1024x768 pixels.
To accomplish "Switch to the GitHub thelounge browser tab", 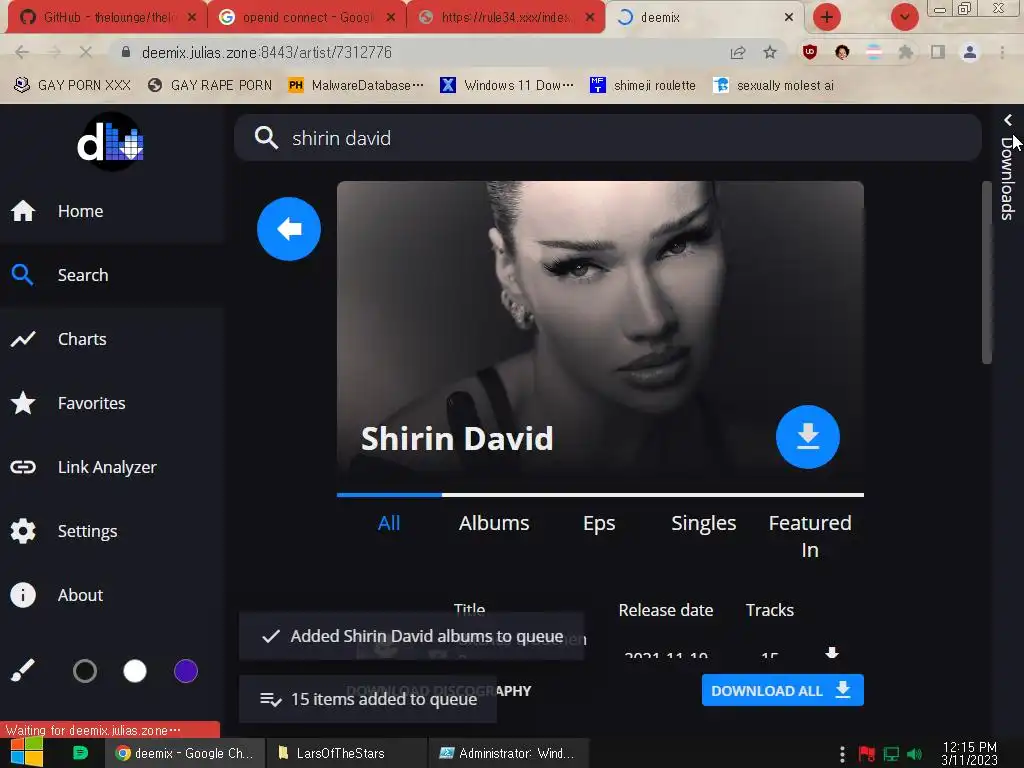I will [x=108, y=17].
